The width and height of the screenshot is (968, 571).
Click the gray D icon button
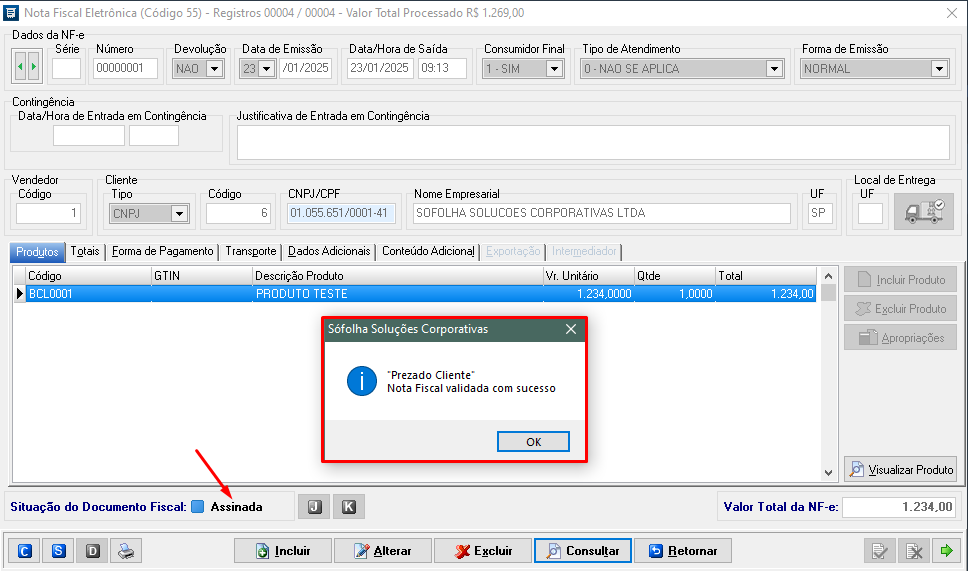click(93, 550)
